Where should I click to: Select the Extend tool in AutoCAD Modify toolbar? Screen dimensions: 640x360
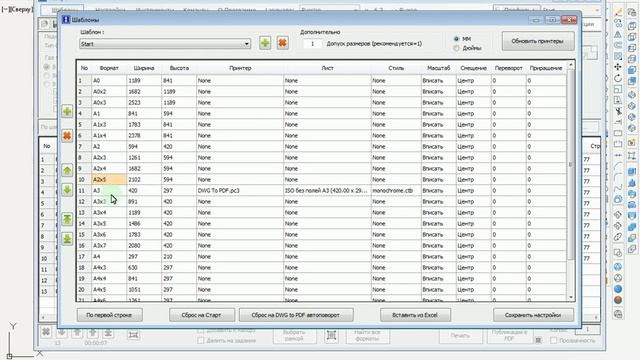618,122
